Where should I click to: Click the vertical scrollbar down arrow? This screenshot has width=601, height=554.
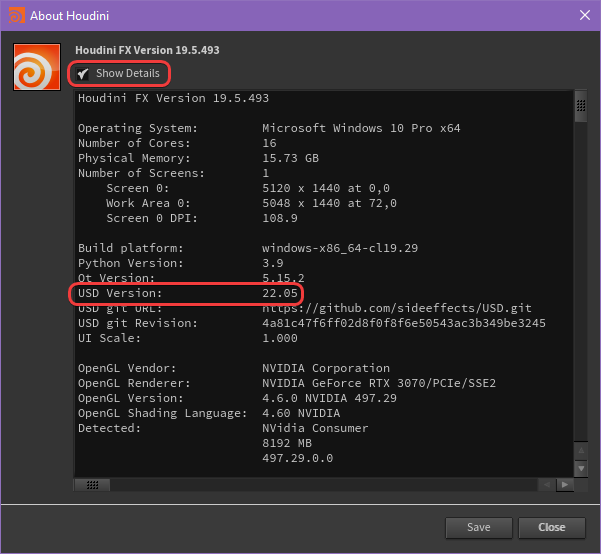[x=581, y=468]
